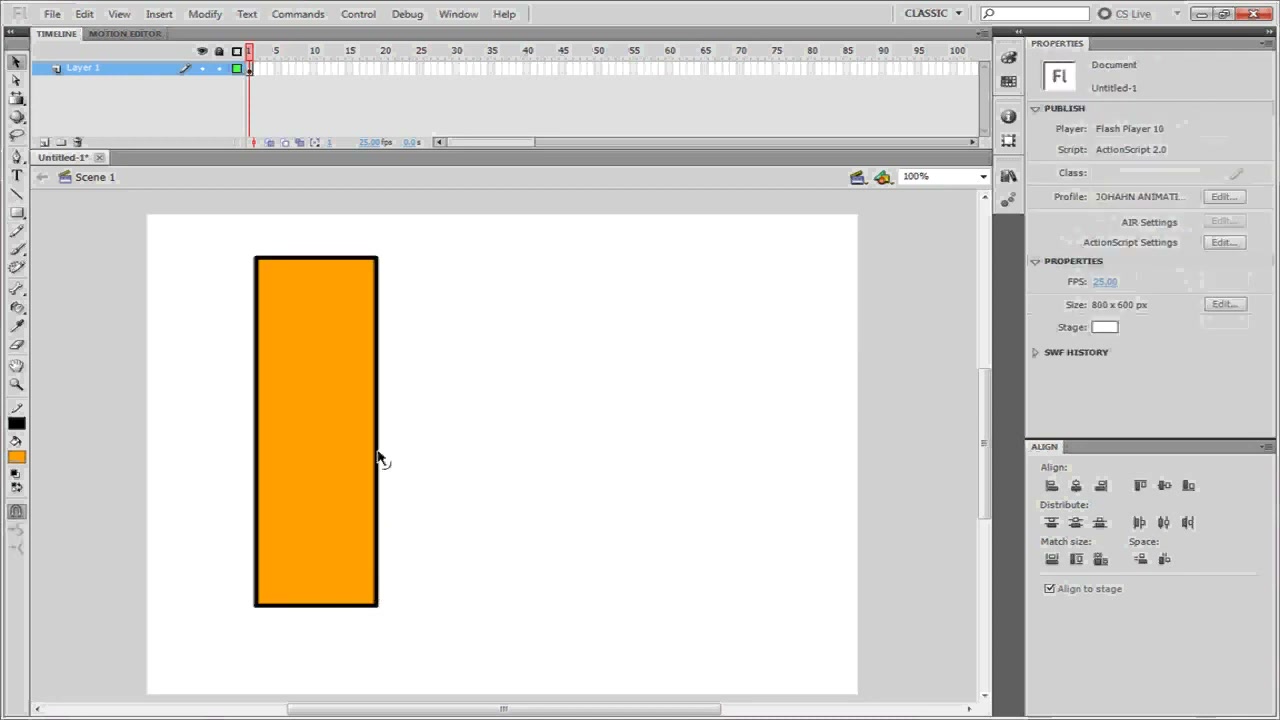Viewport: 1280px width, 720px height.
Task: Click Match width and height icon
Action: click(x=1101, y=559)
